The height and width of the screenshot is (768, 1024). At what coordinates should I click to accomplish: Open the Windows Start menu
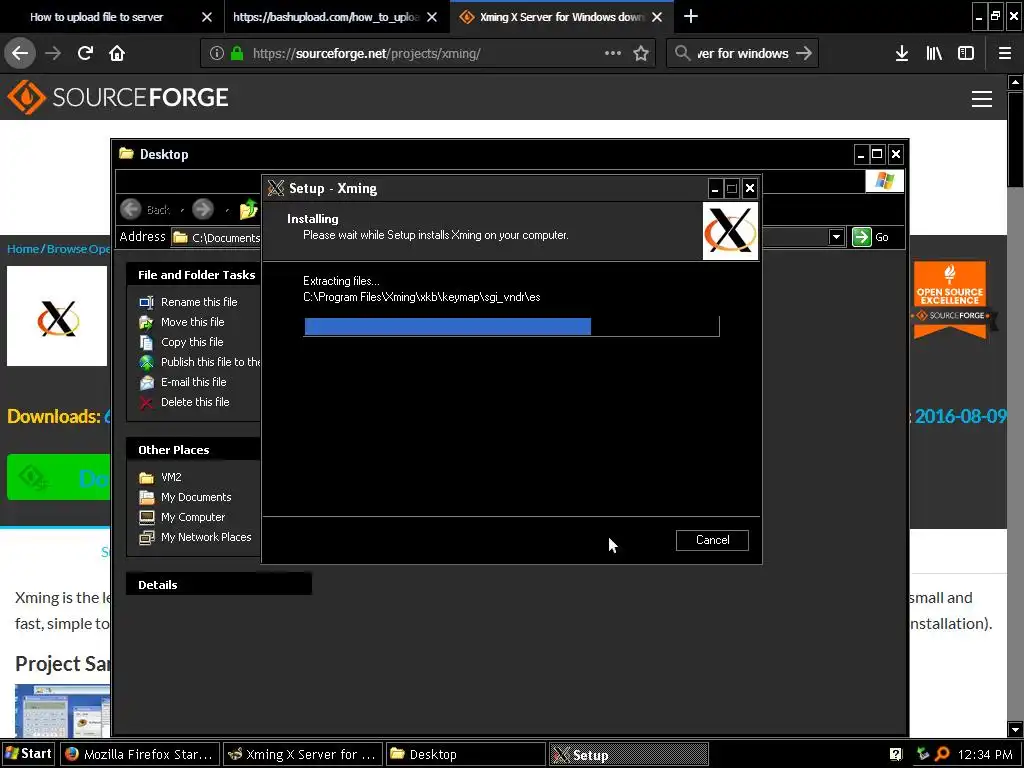[x=29, y=754]
